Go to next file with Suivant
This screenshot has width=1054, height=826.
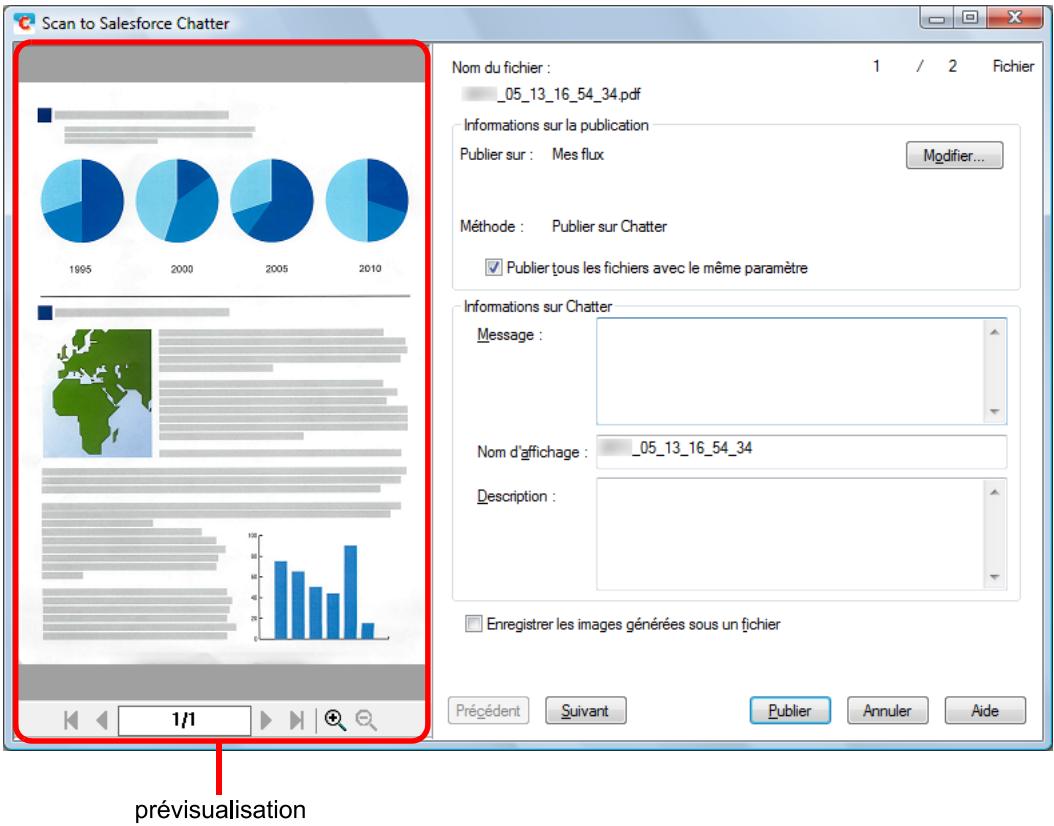pos(585,710)
